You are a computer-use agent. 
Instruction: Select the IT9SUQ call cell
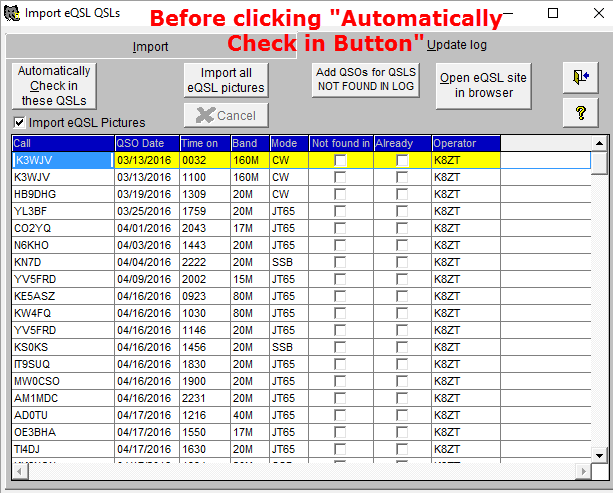point(63,364)
